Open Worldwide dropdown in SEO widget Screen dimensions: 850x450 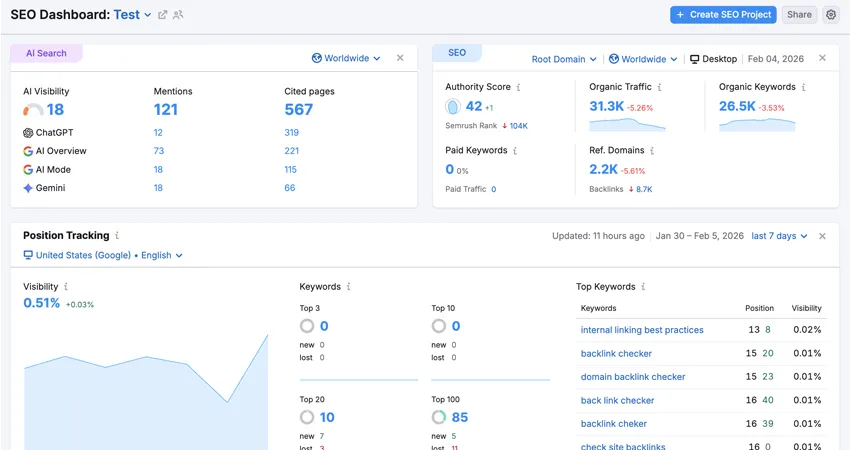643,59
